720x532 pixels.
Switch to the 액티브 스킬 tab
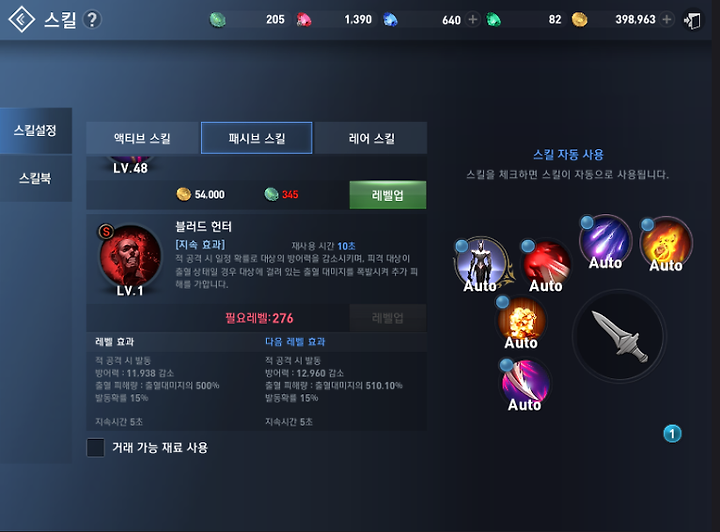[x=142, y=138]
